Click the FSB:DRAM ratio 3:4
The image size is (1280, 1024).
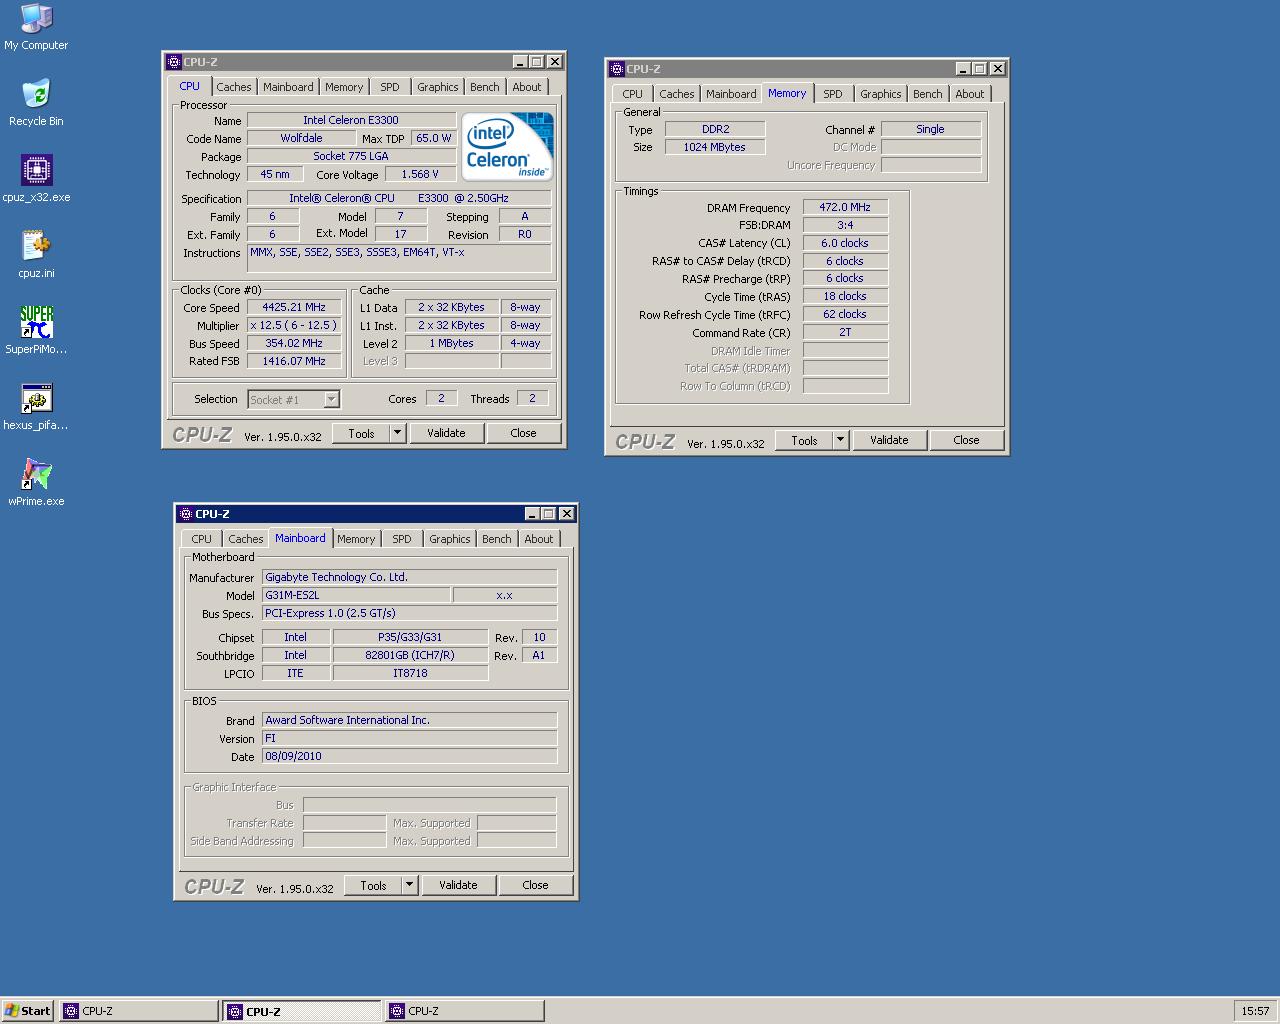pyautogui.click(x=845, y=225)
